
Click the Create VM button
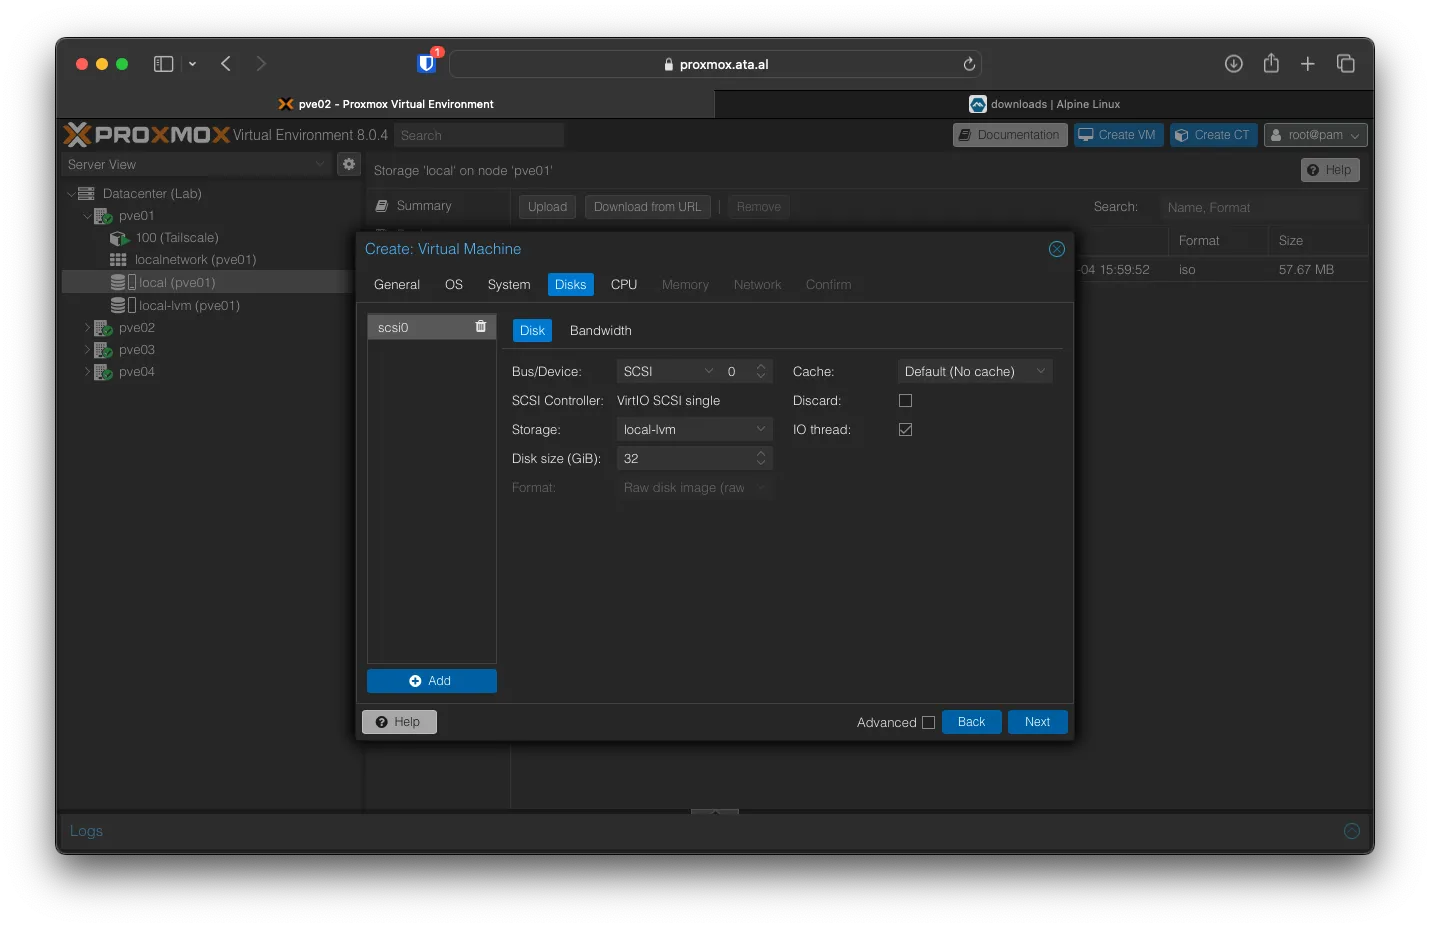1119,135
